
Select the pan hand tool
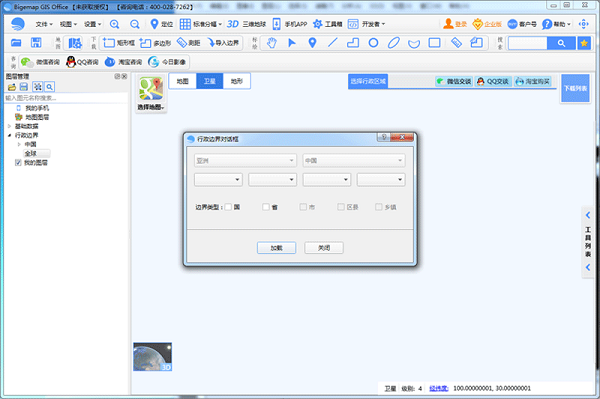[272, 43]
